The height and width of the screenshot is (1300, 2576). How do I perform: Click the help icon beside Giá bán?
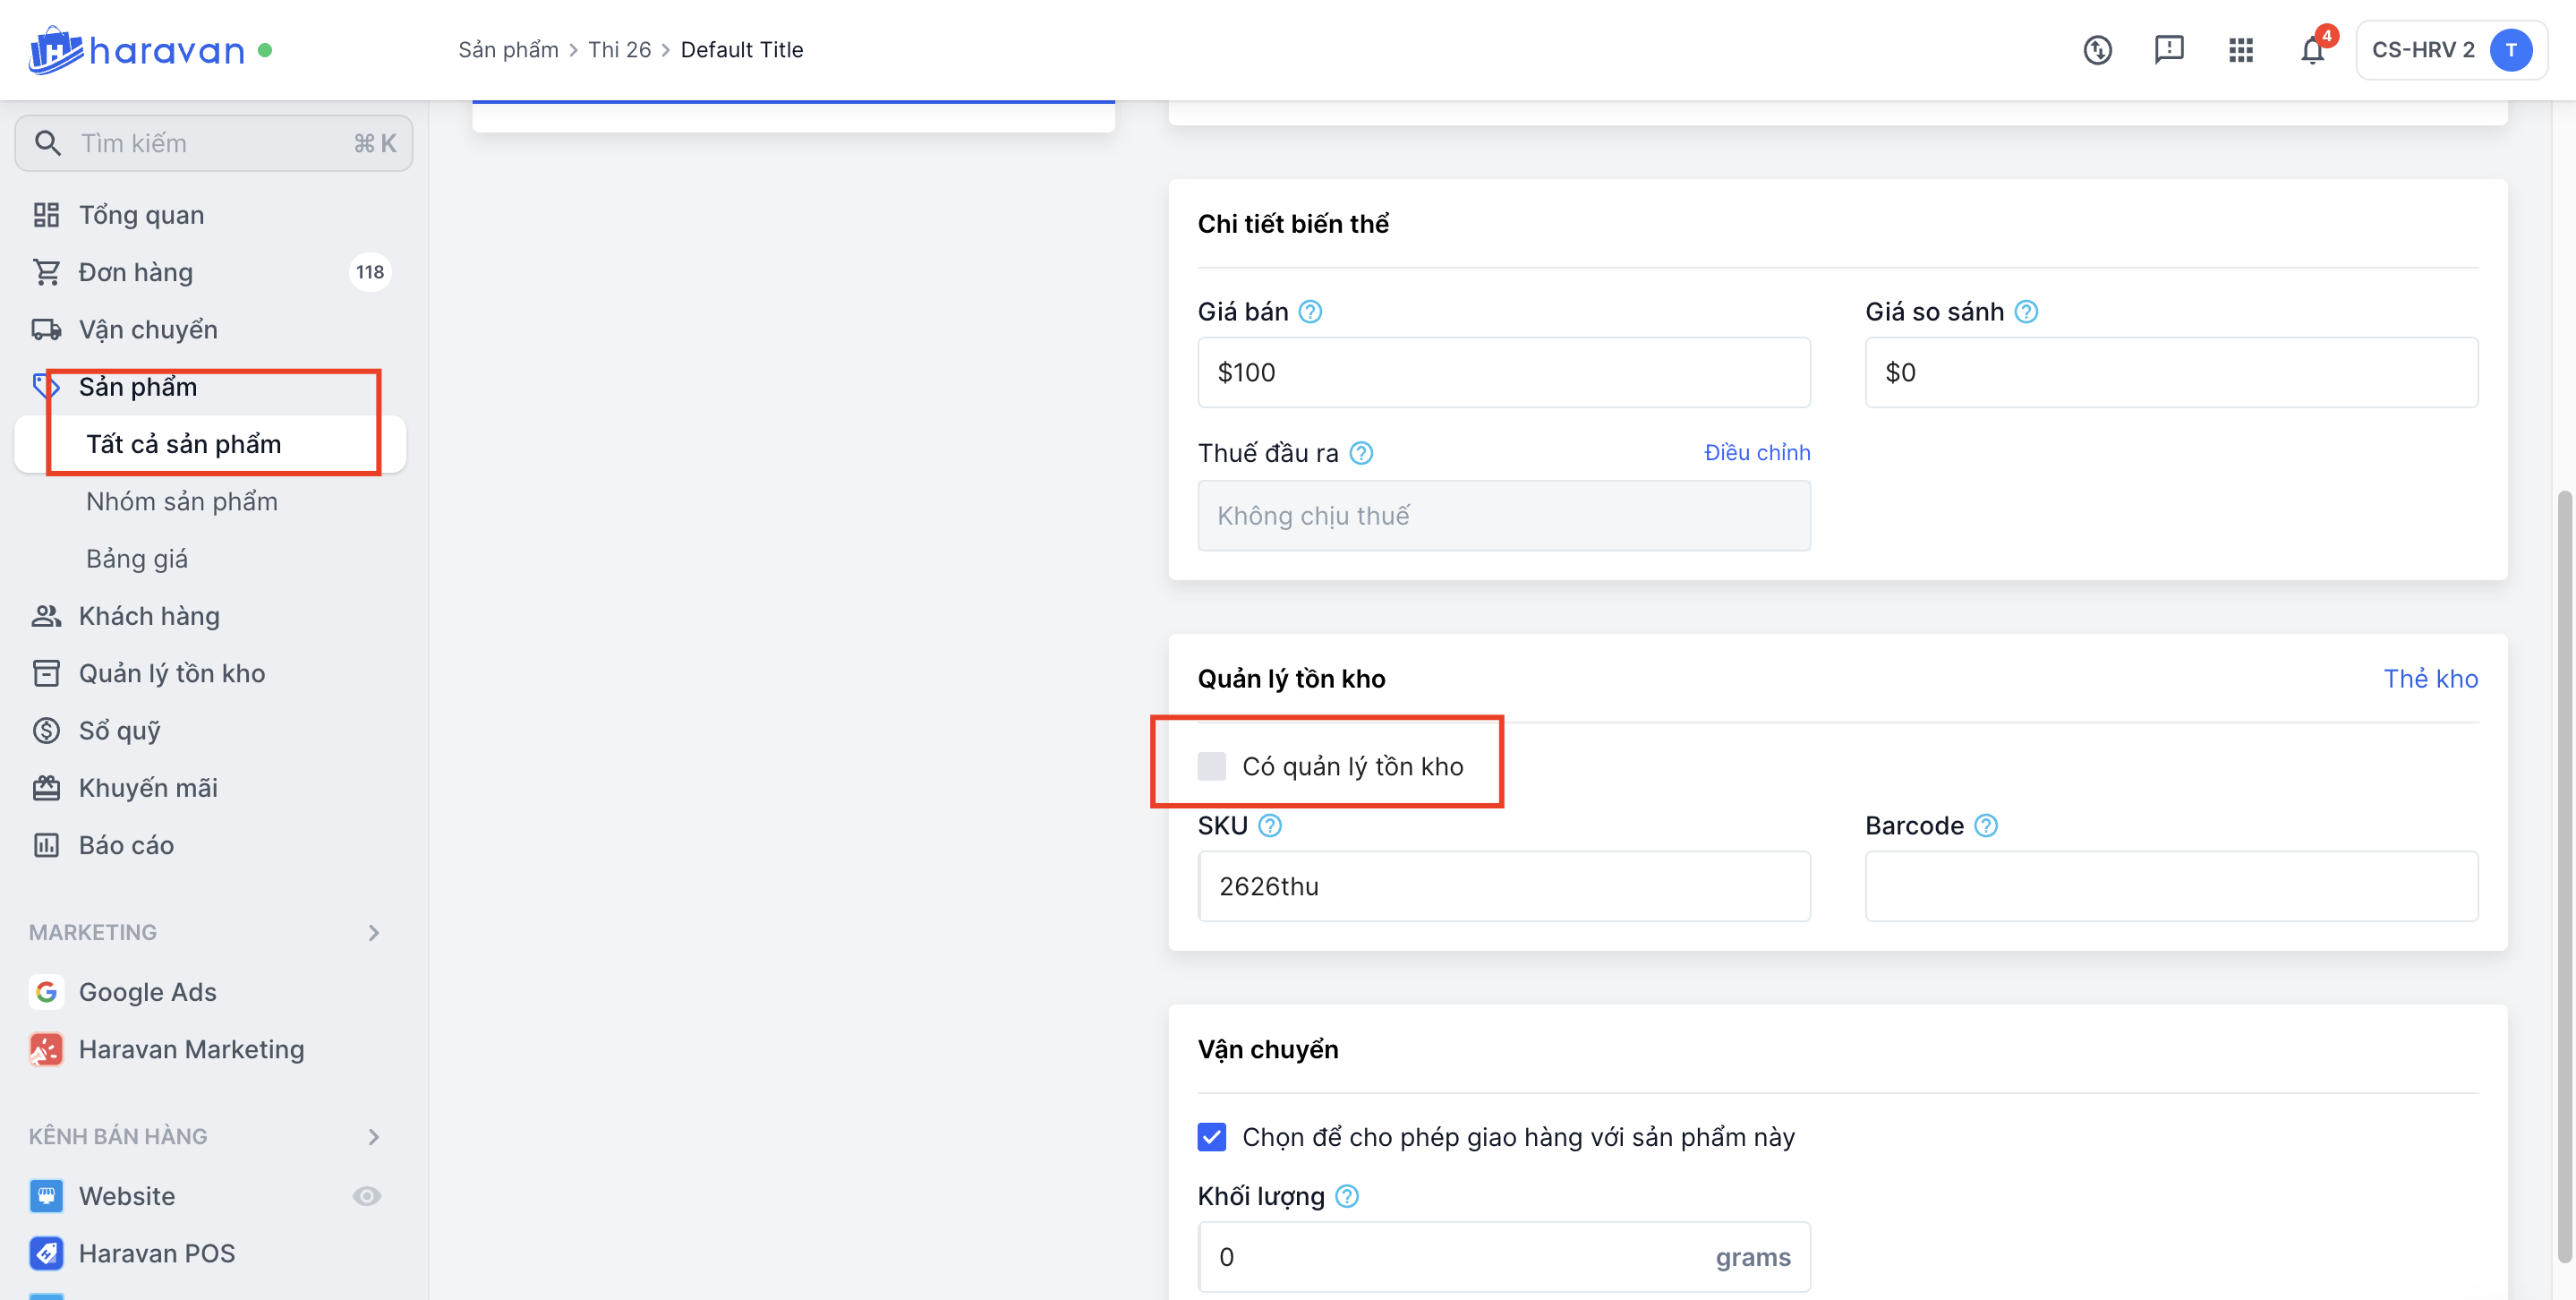(1310, 312)
